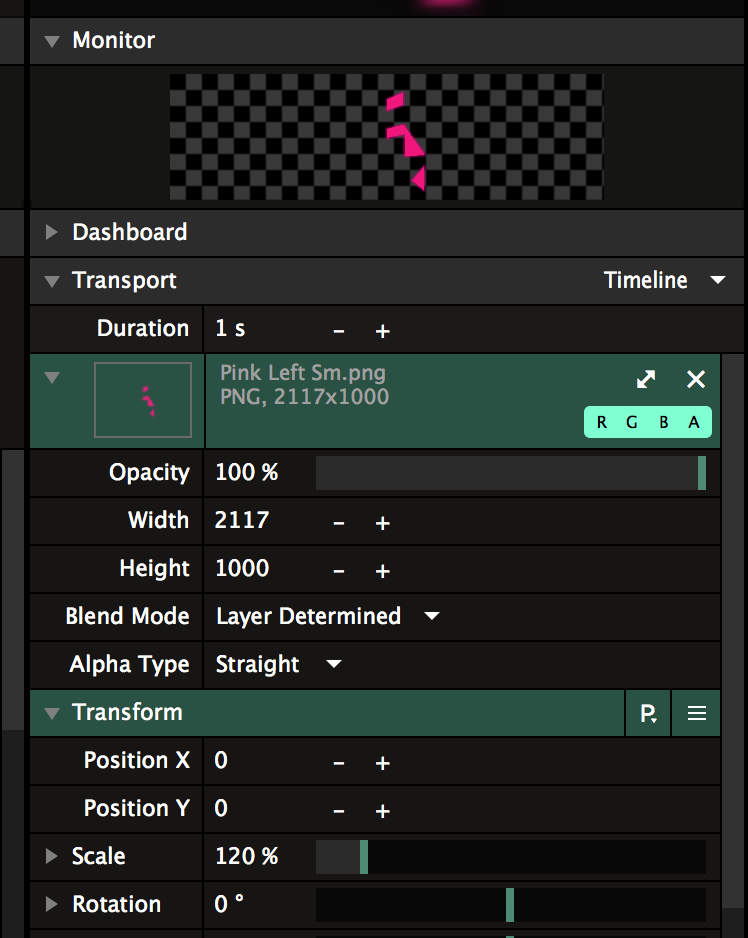Open the Transform preset P icon
Image resolution: width=748 pixels, height=938 pixels.
tap(648, 713)
